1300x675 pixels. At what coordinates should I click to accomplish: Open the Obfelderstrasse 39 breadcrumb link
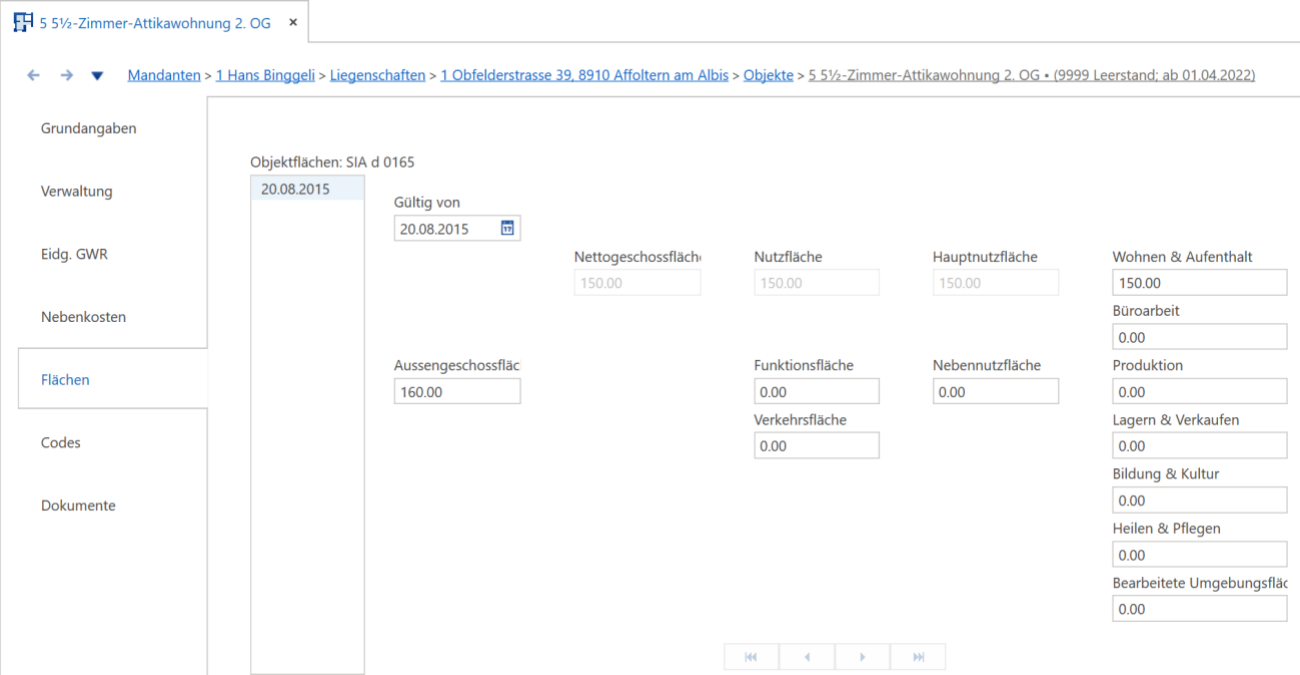584,75
